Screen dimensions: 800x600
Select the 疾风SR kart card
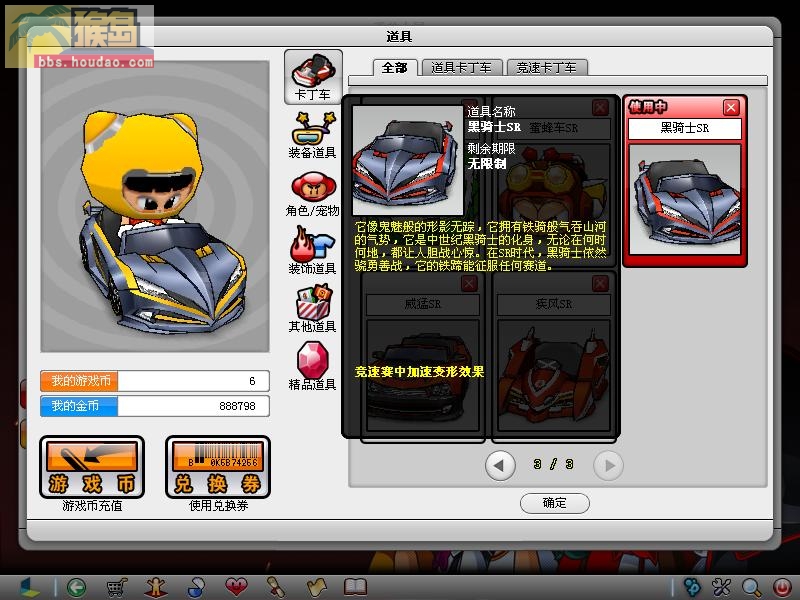(x=554, y=358)
